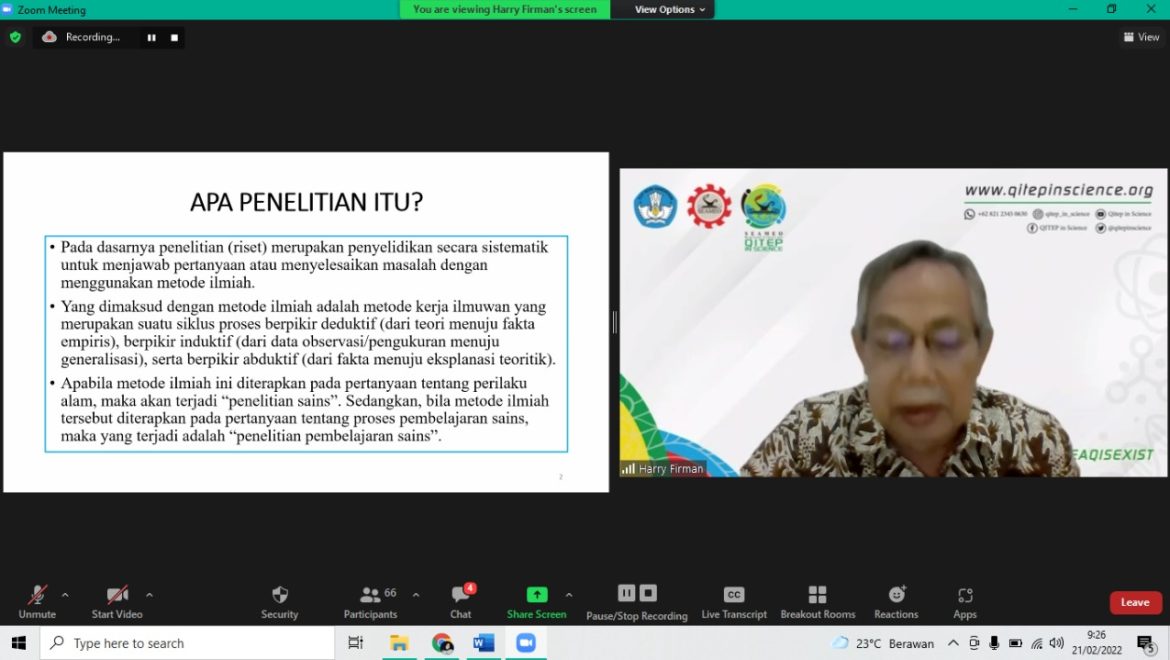
Task: Enable Live Transcript
Action: [733, 598]
